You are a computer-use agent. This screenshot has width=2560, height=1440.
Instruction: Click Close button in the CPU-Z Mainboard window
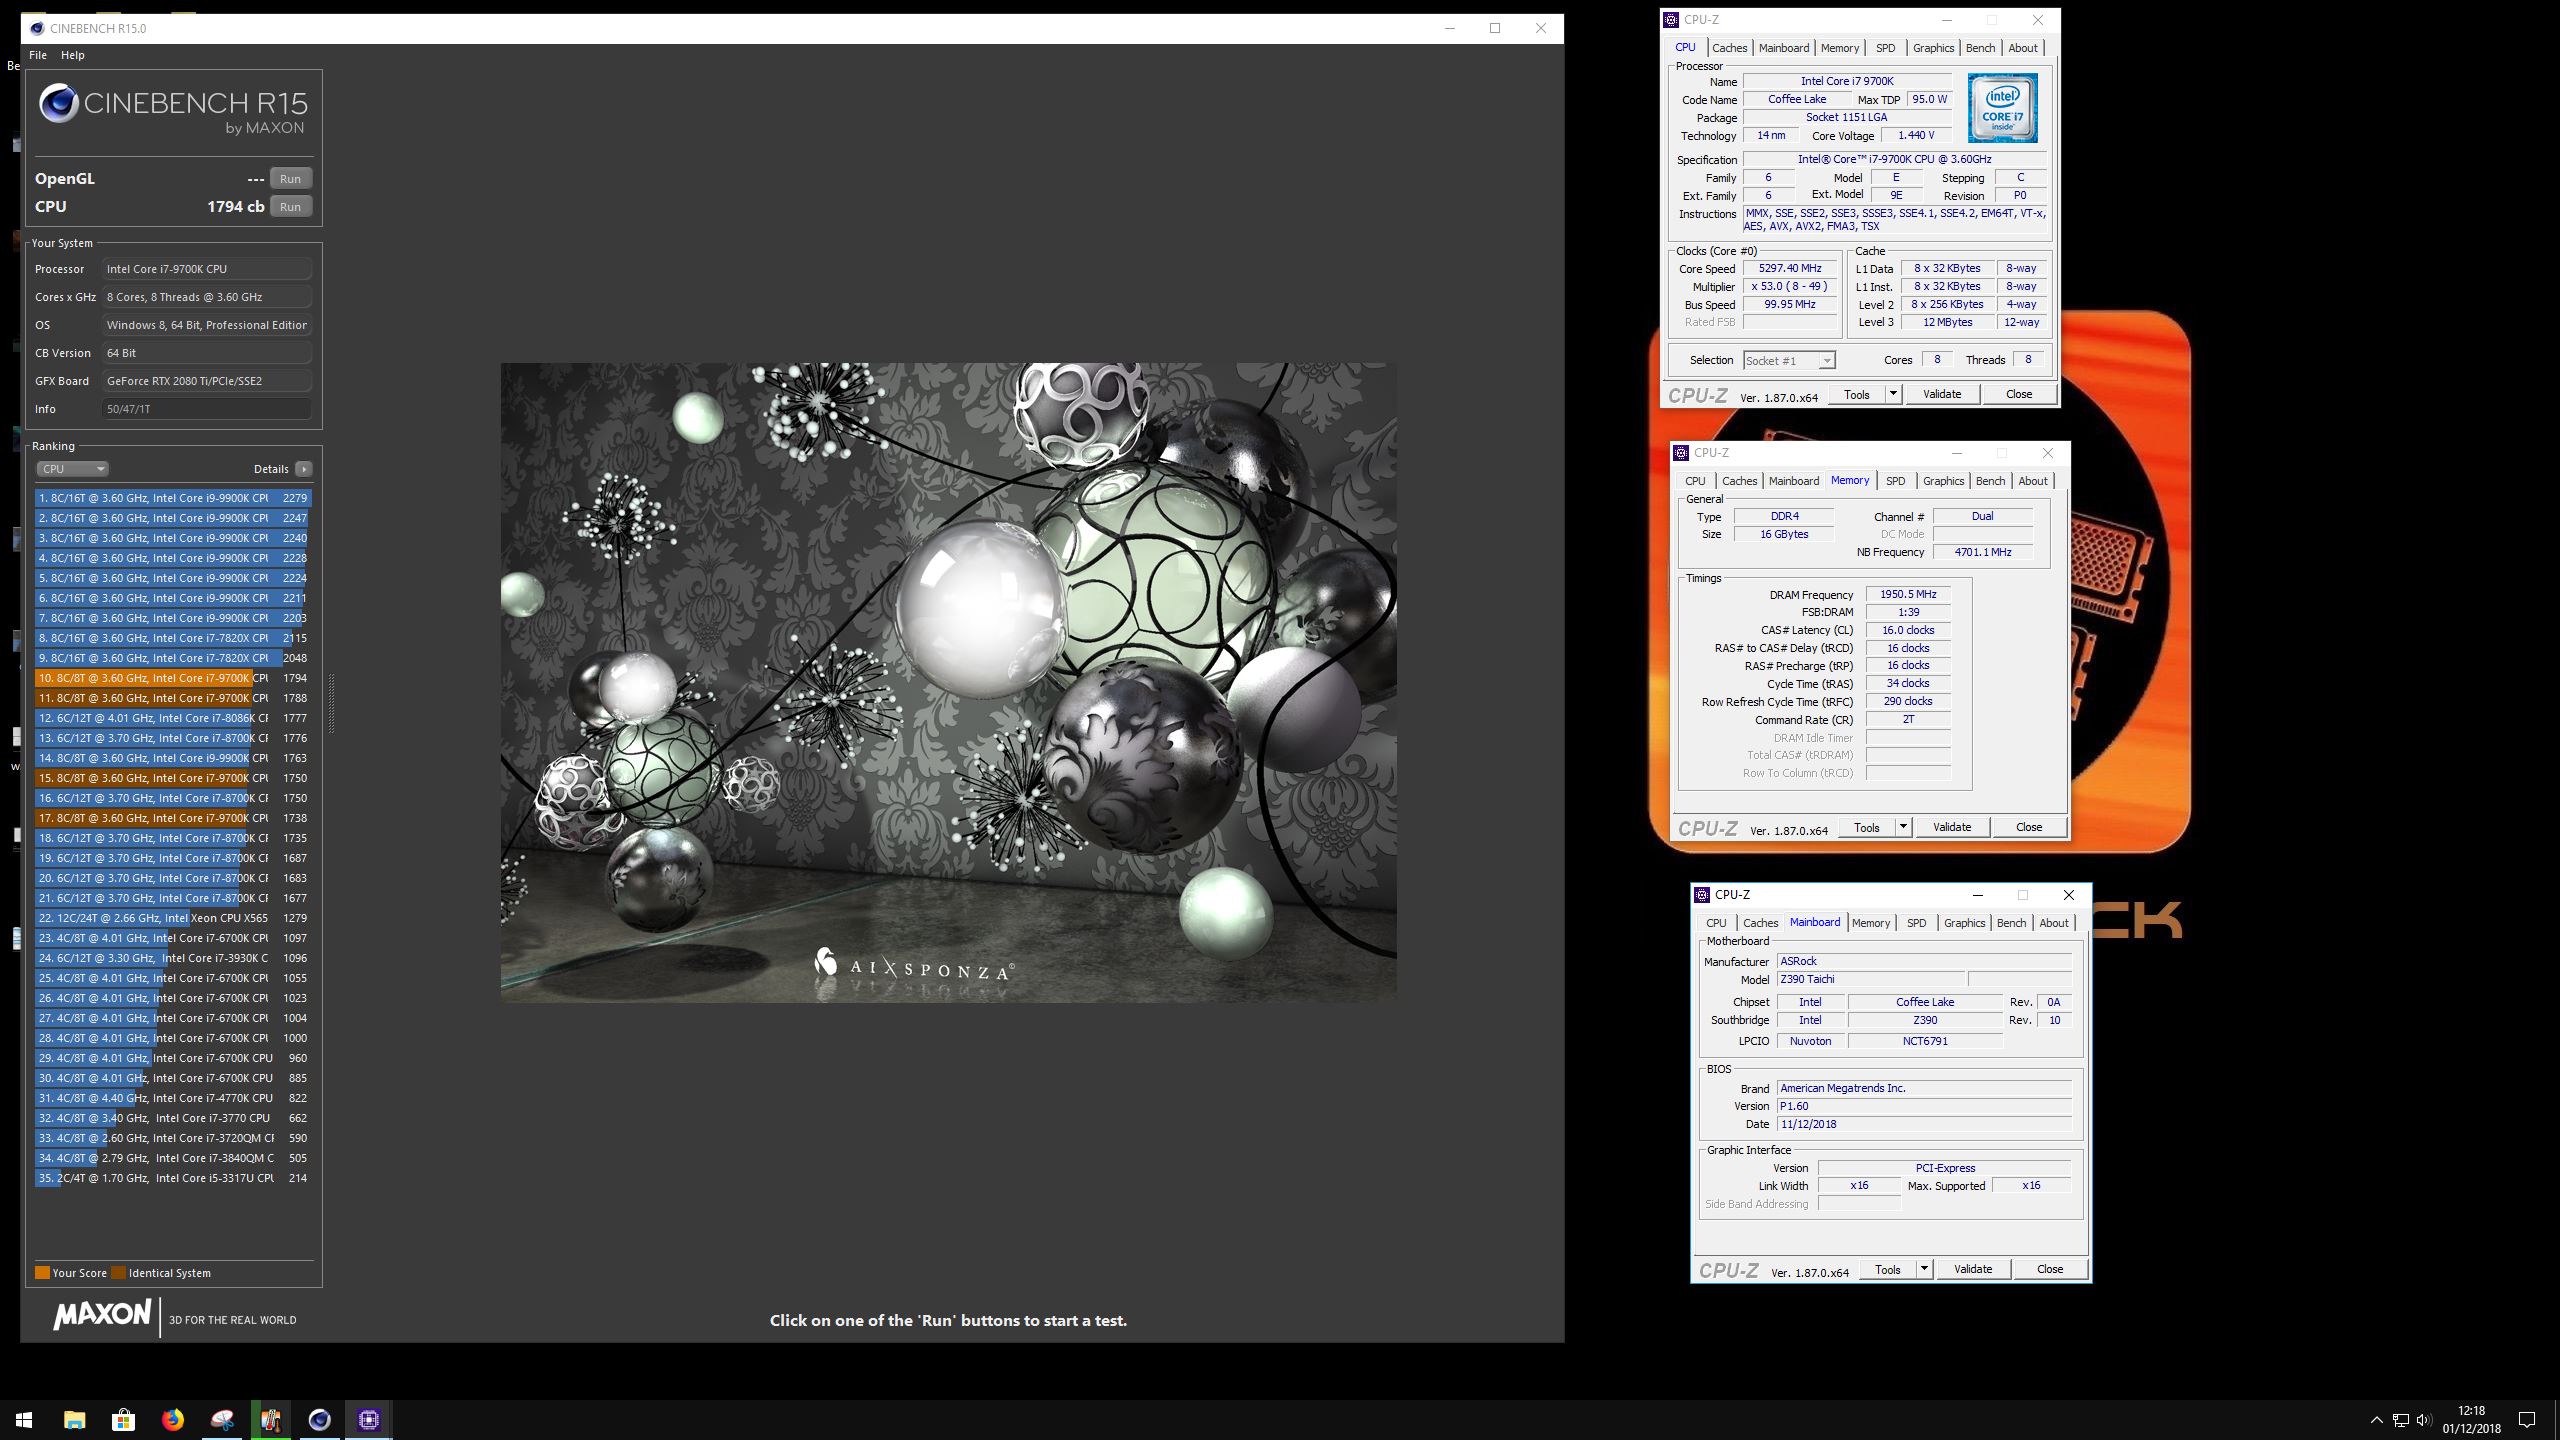click(x=2050, y=1269)
